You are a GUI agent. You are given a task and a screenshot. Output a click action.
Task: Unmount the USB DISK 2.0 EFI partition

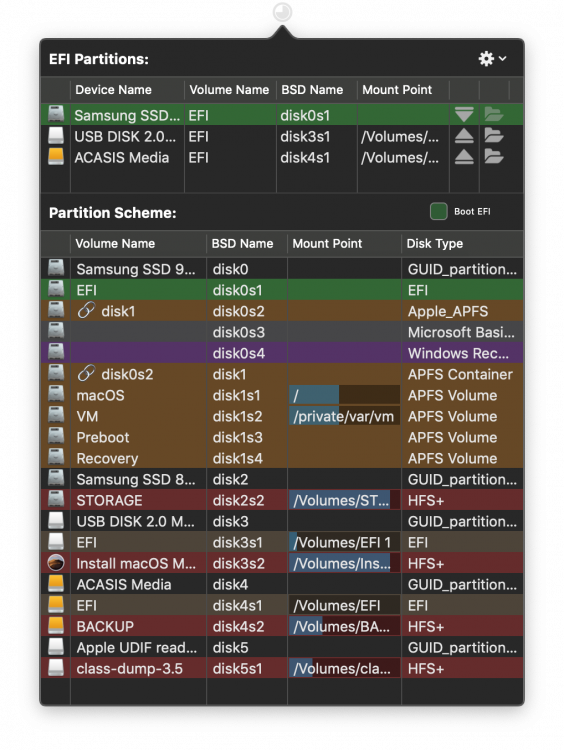[x=464, y=136]
